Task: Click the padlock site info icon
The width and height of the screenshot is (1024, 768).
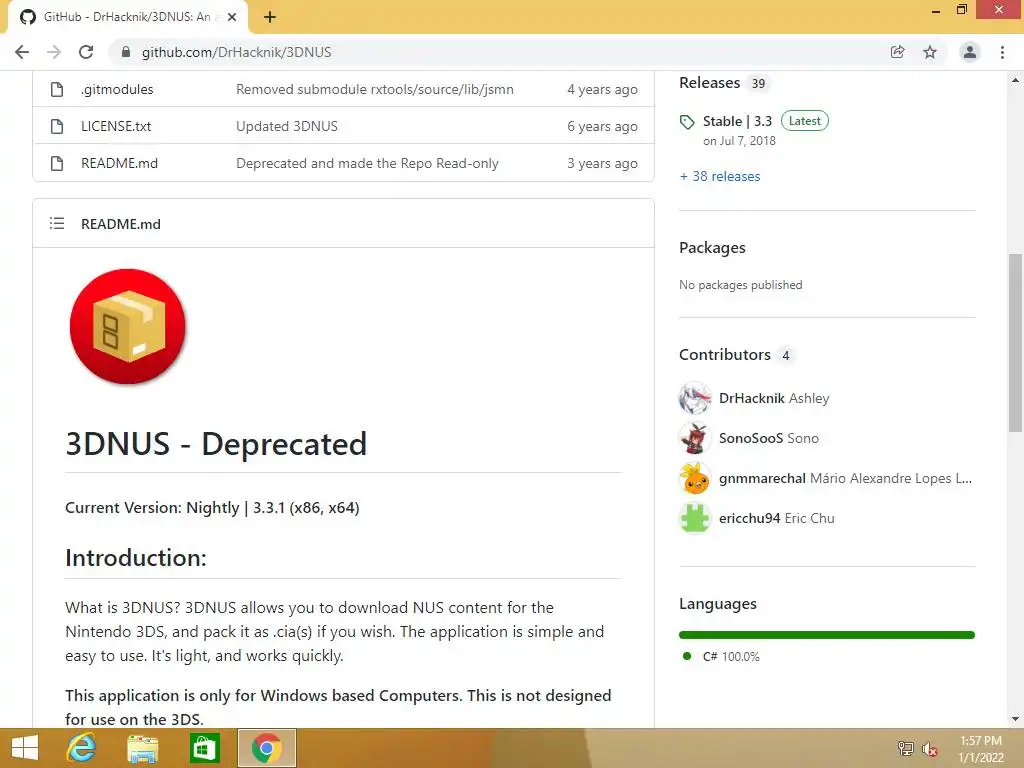Action: (x=126, y=52)
